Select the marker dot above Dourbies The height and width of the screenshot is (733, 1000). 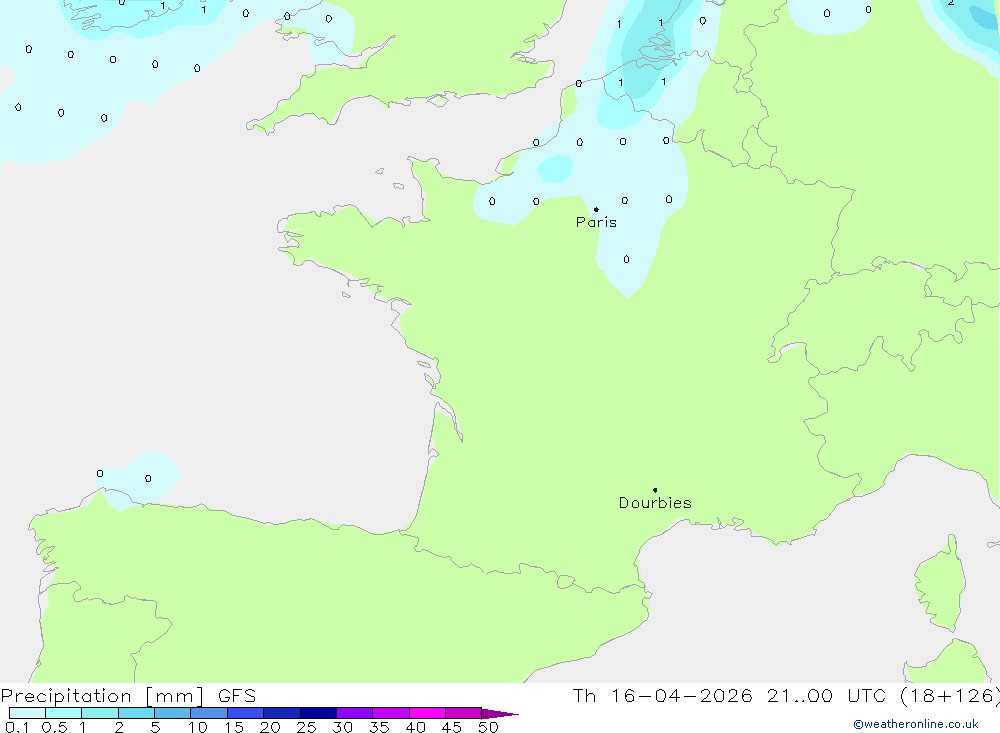(655, 490)
